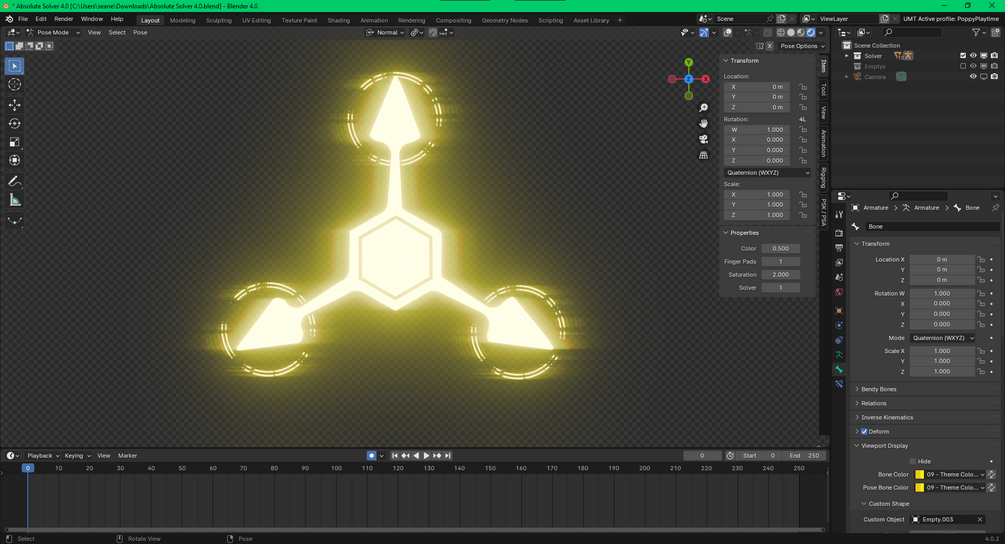Open the Pose Mode dropdown
The height and width of the screenshot is (544, 1005).
(x=53, y=33)
